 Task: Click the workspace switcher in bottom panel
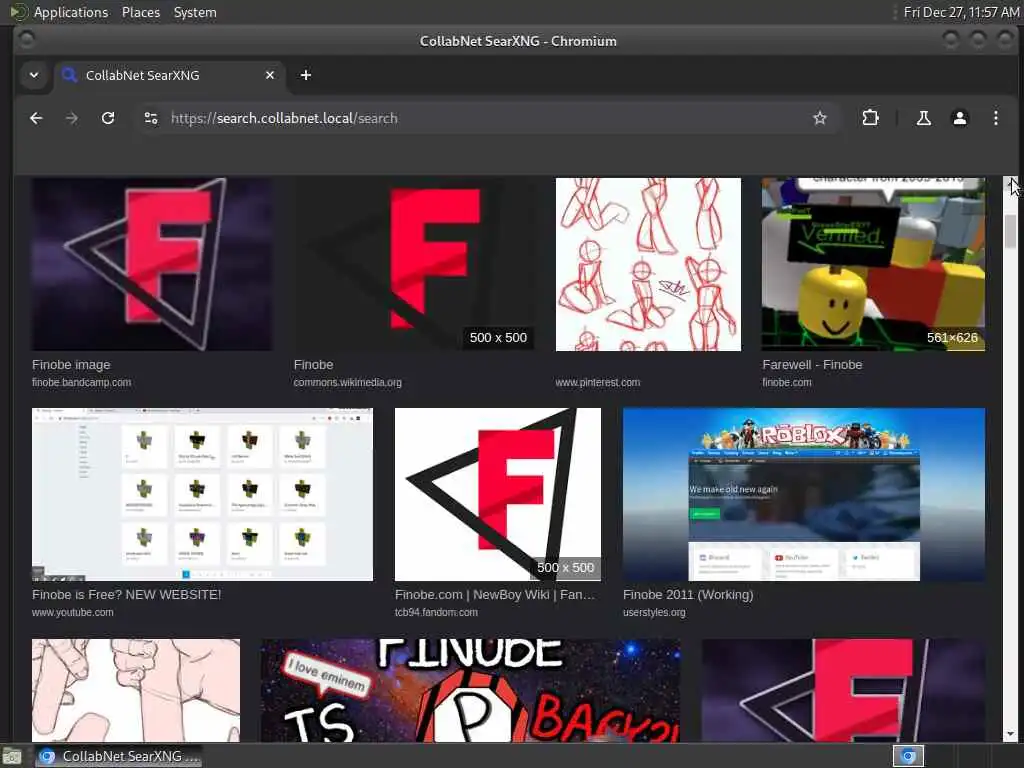pos(908,756)
